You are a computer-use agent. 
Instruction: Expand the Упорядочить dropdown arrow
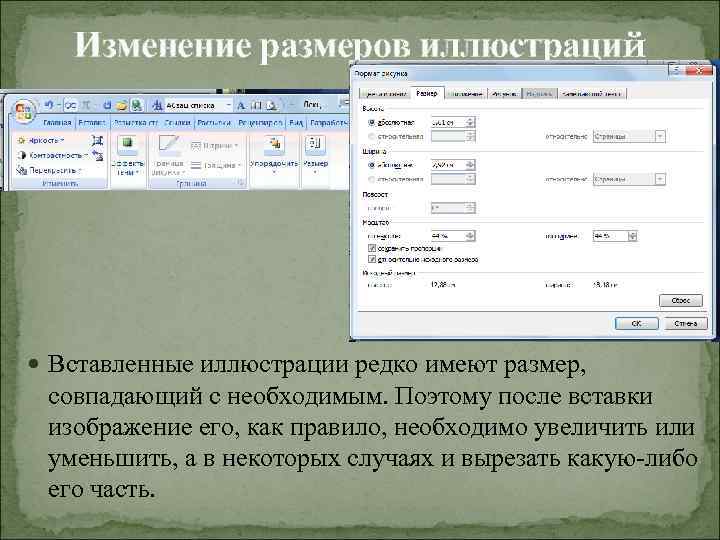(x=274, y=173)
